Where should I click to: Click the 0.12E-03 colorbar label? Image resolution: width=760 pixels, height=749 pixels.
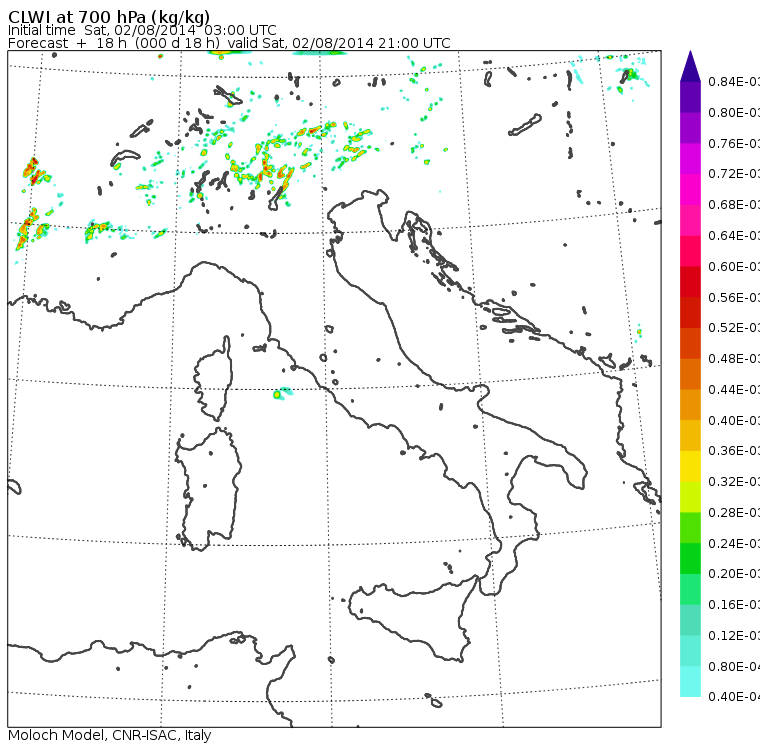click(734, 636)
